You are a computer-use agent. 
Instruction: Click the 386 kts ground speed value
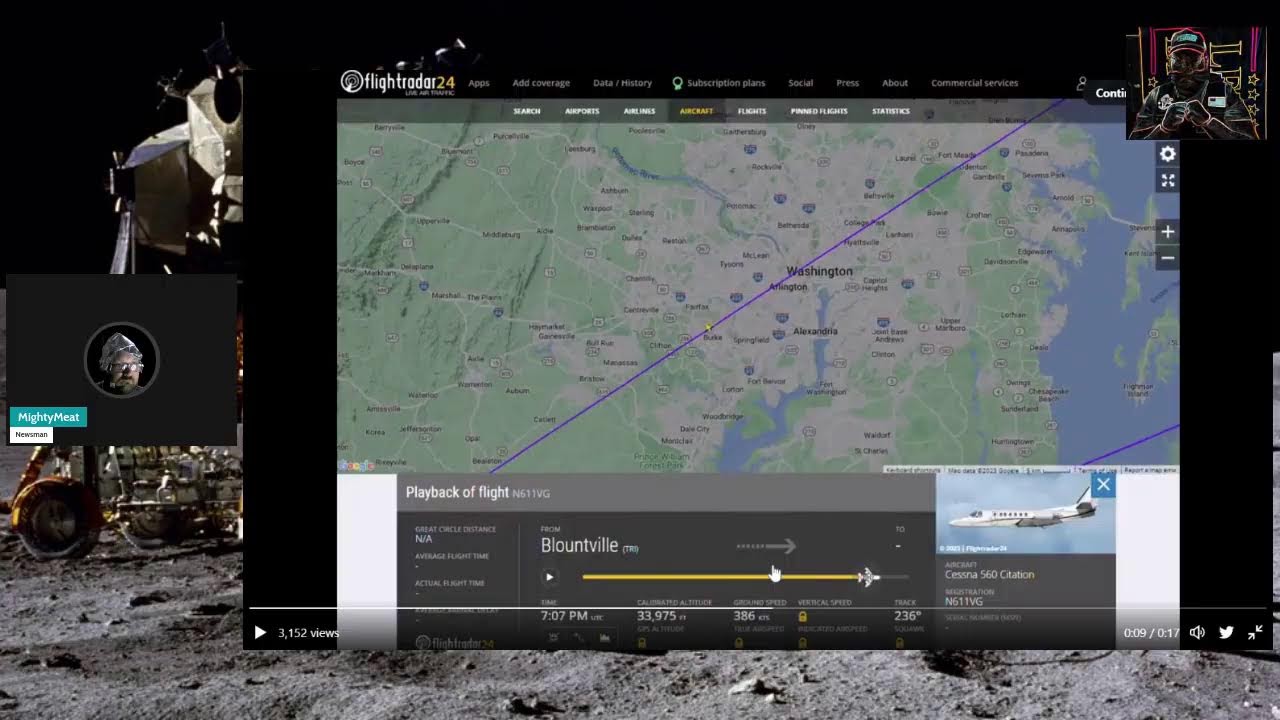[x=752, y=616]
